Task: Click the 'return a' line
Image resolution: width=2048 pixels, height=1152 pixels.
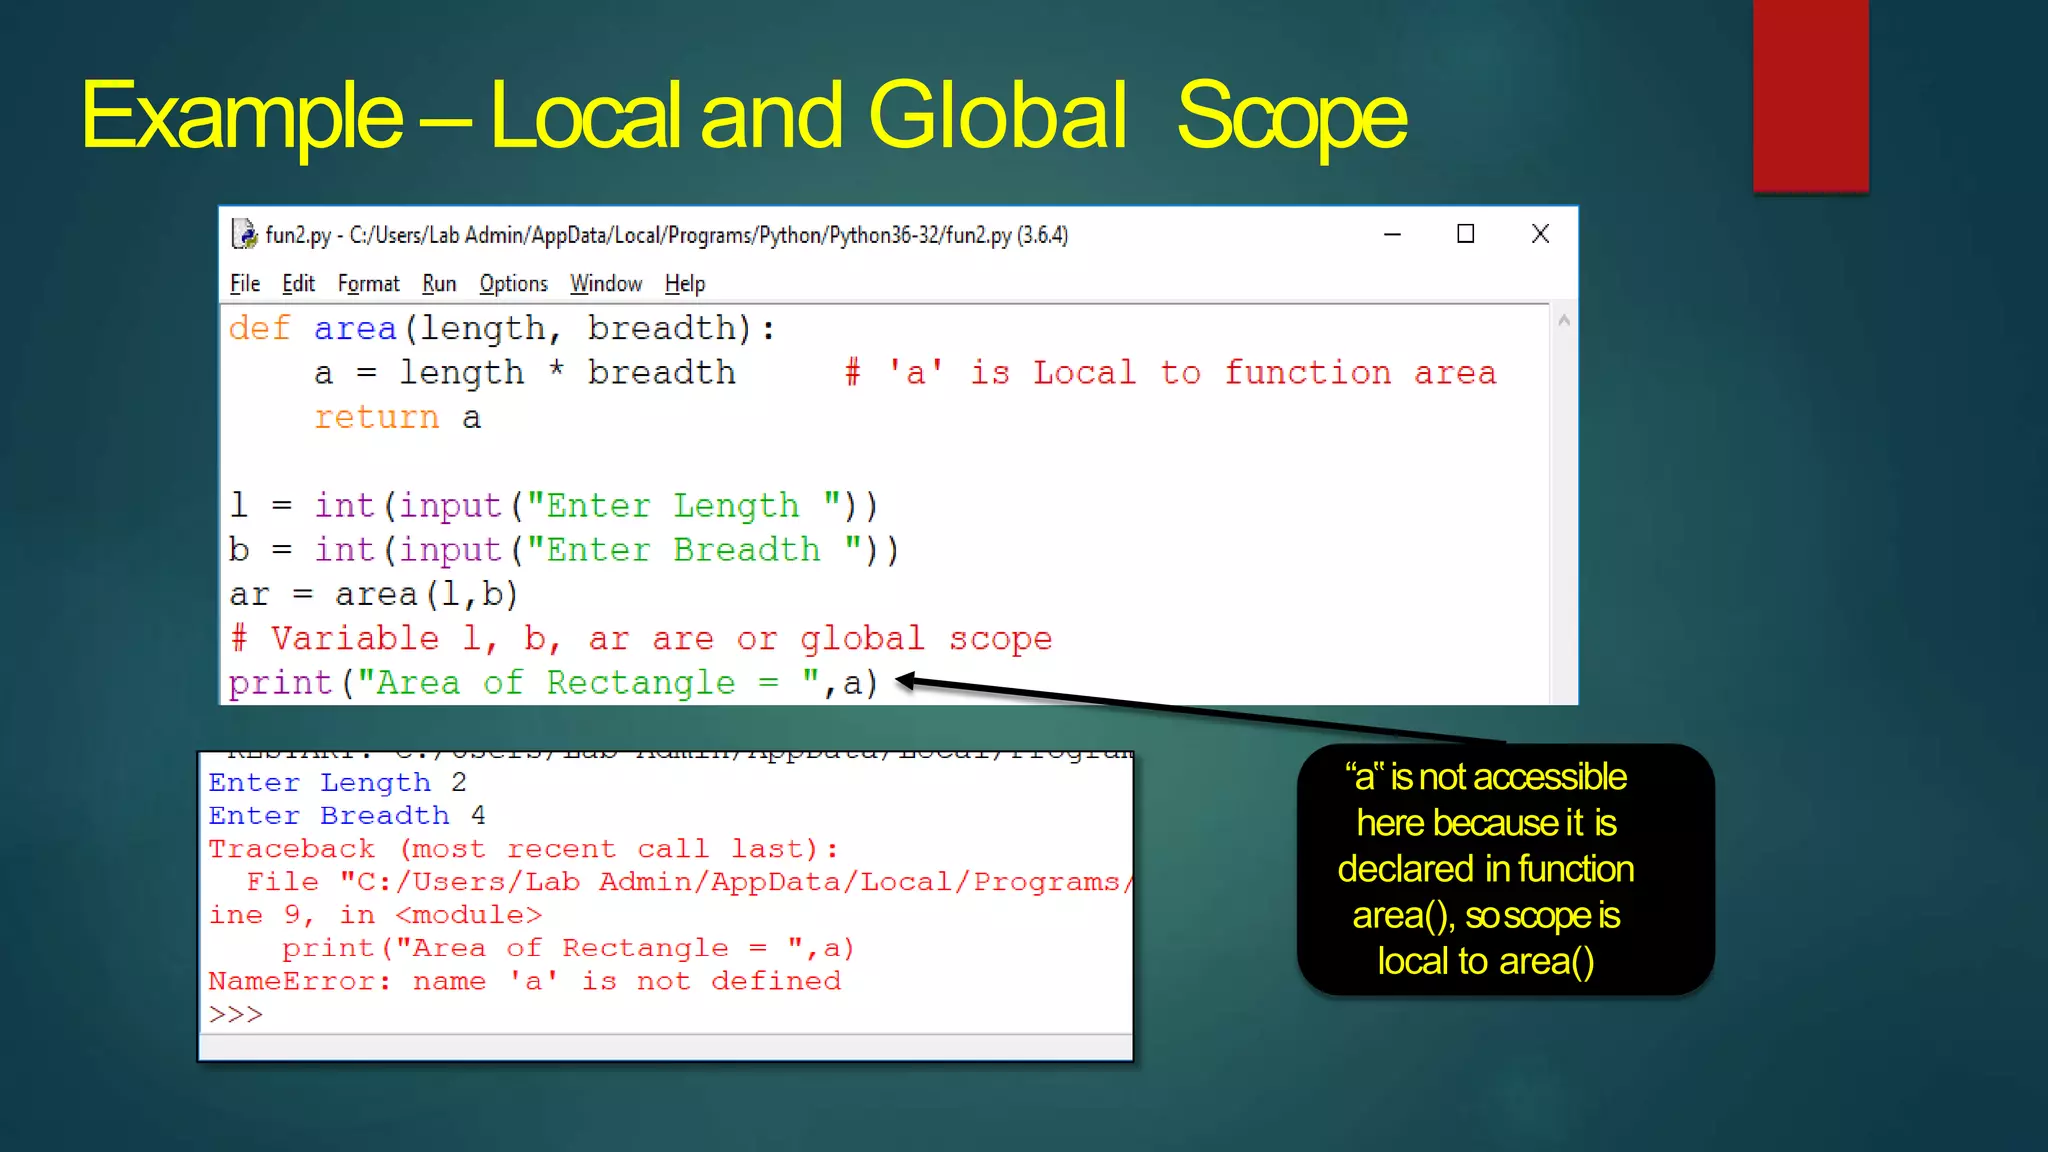Action: [x=397, y=418]
